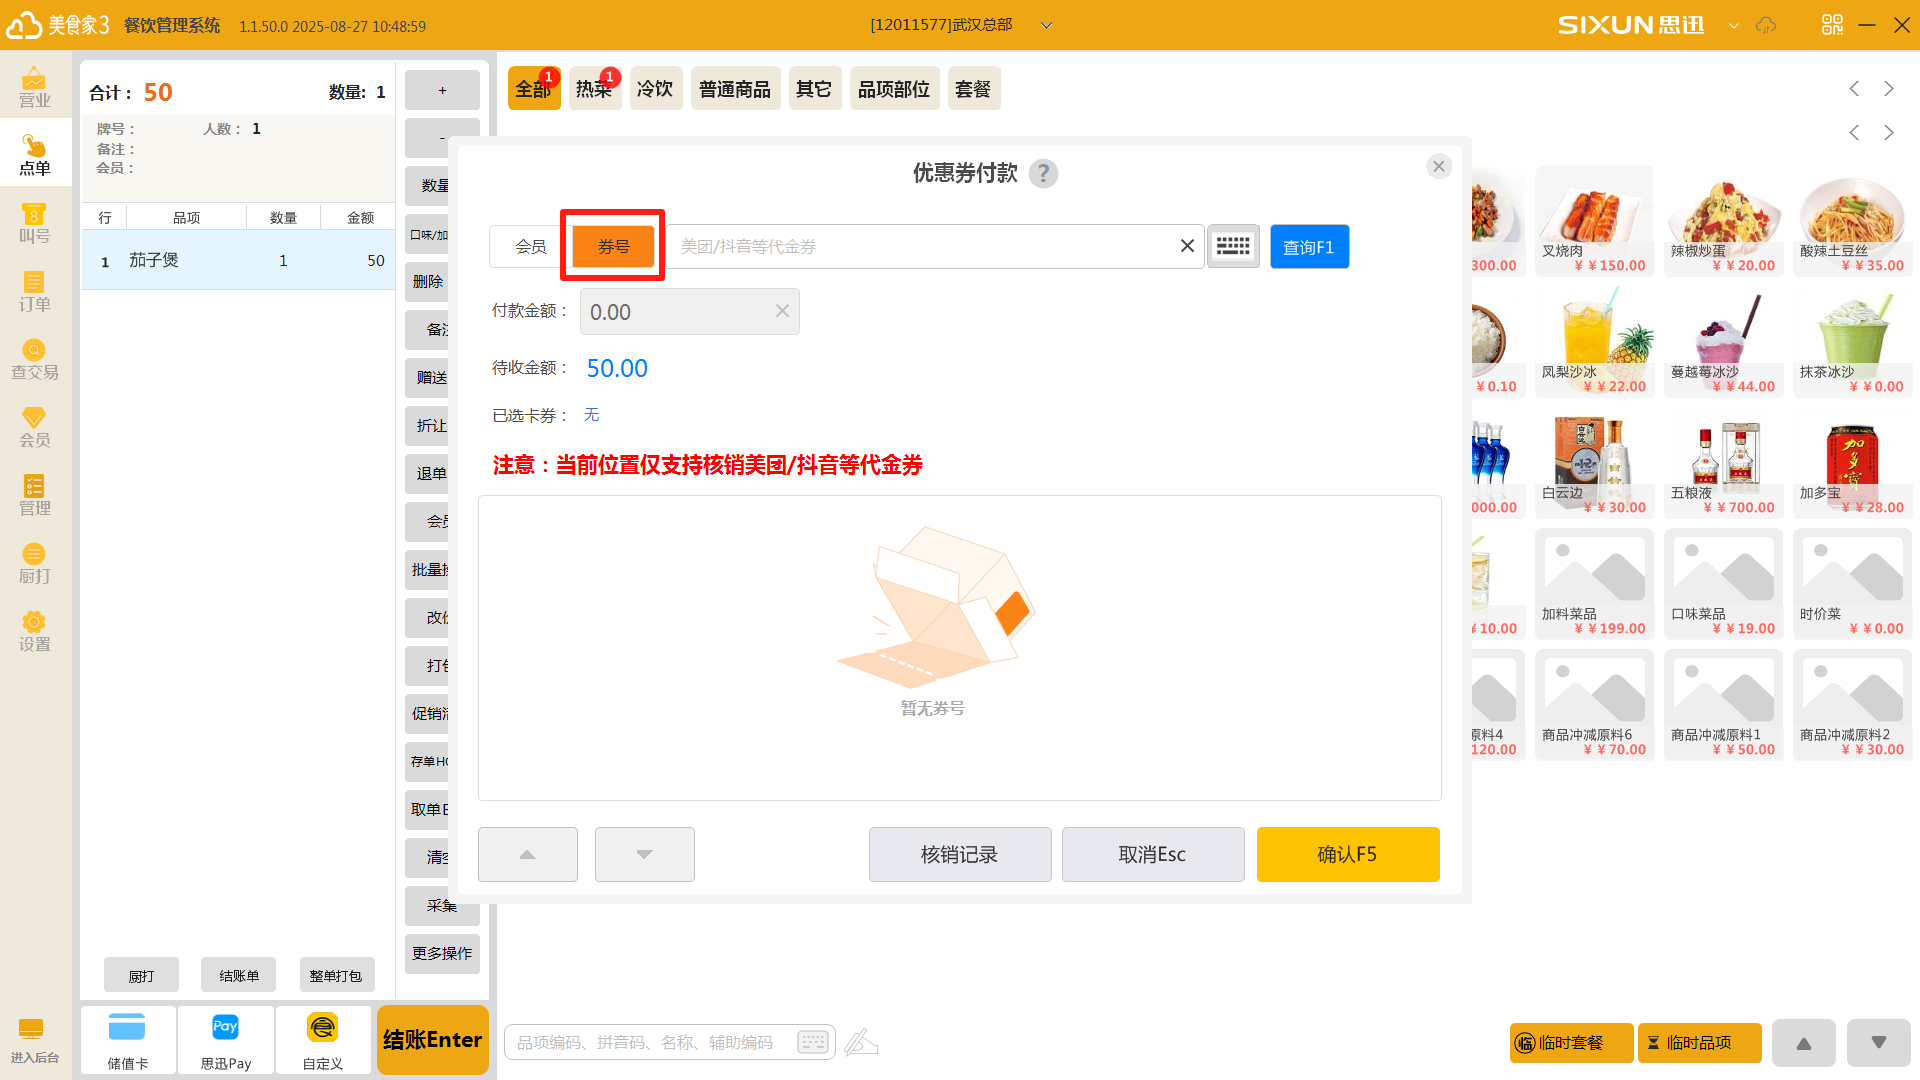Viewport: 1920px width, 1080px height.
Task: Close the coupon payment dialog
Action: click(x=1438, y=166)
